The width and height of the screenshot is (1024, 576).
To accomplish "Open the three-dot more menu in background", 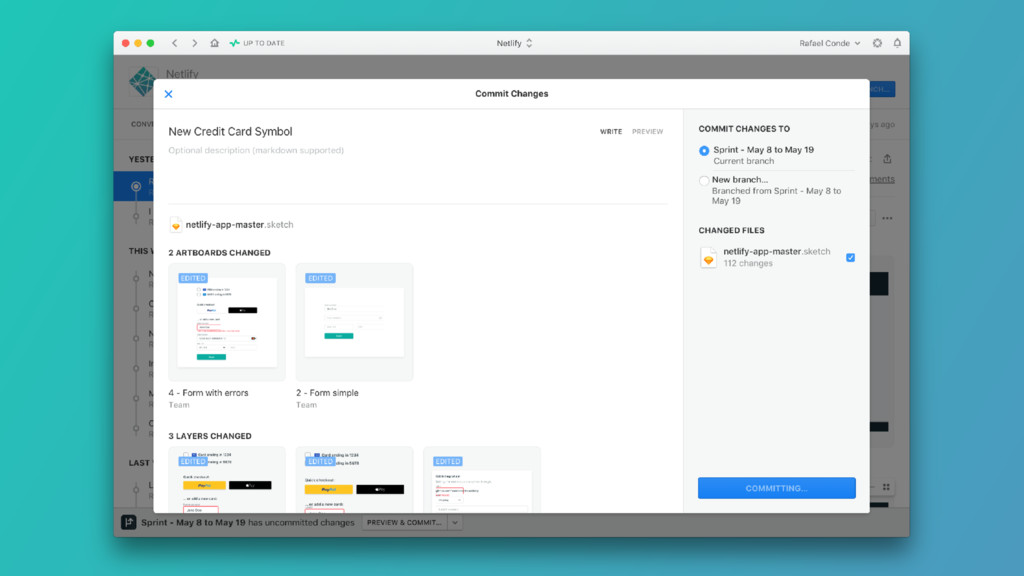I will (887, 218).
